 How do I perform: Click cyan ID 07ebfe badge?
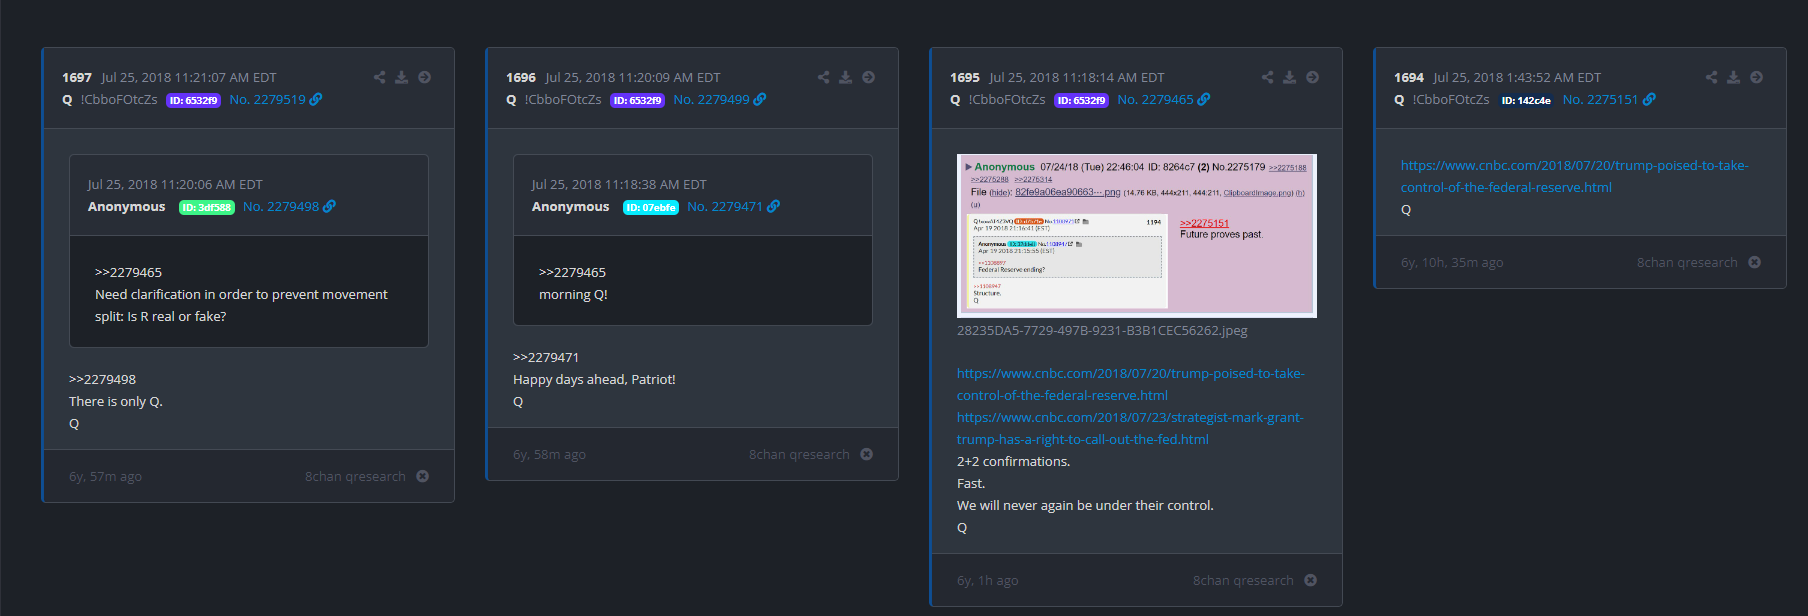651,207
